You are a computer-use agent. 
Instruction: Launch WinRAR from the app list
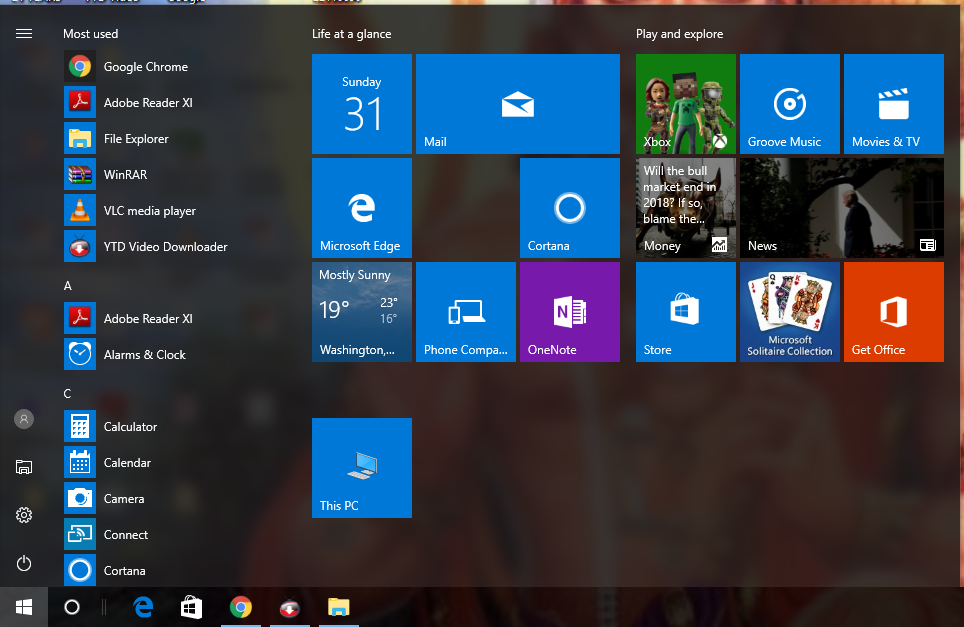[148, 174]
